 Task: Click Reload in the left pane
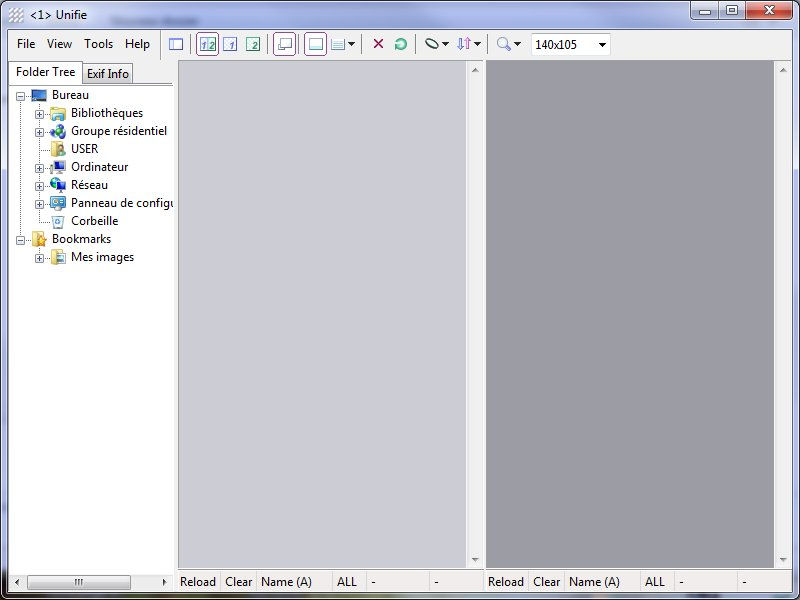(198, 582)
